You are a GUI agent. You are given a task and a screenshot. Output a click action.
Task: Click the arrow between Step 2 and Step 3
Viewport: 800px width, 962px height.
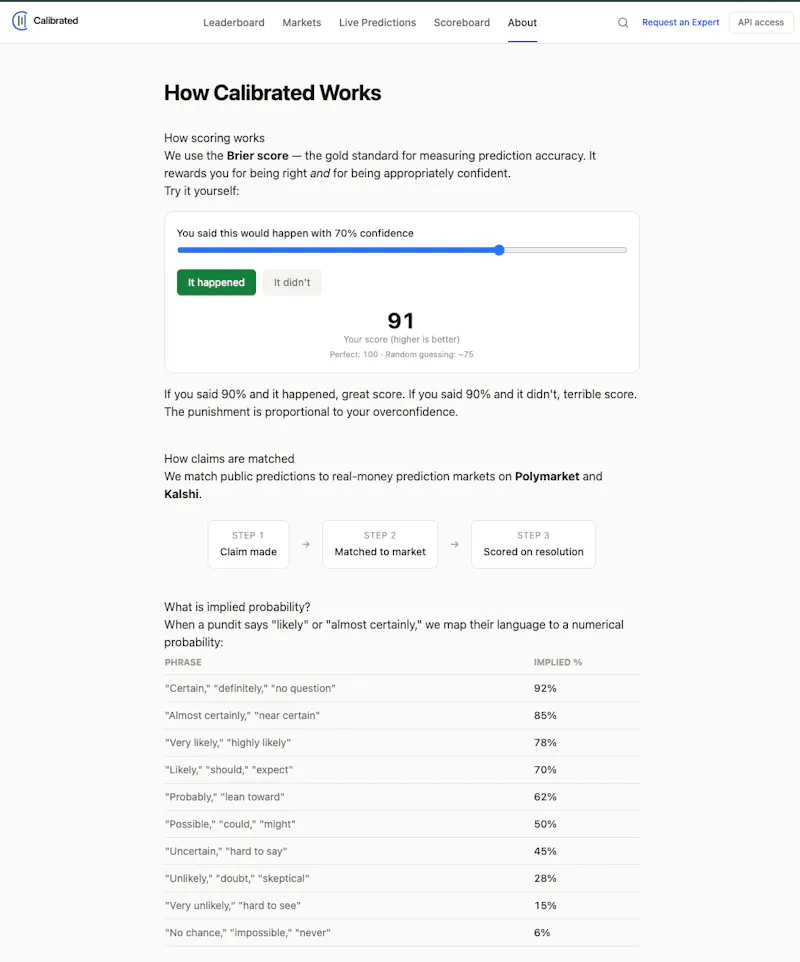coord(455,544)
